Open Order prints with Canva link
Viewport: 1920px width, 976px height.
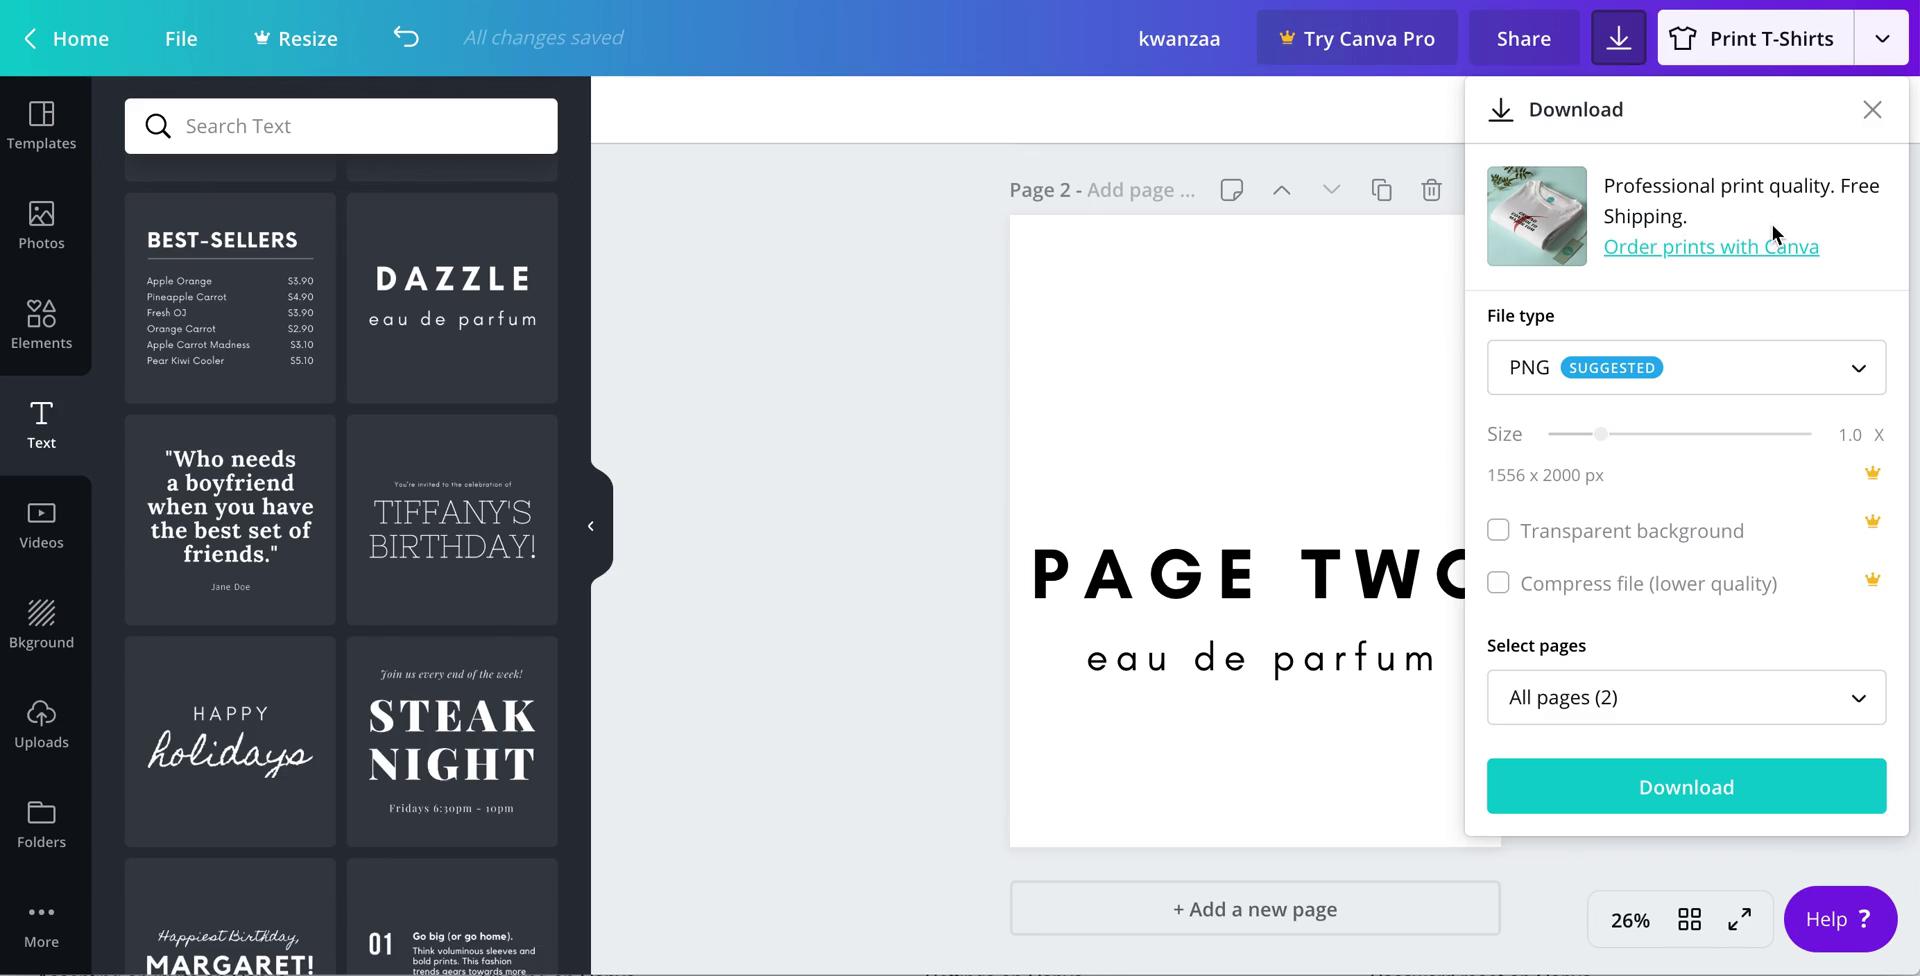click(x=1711, y=247)
